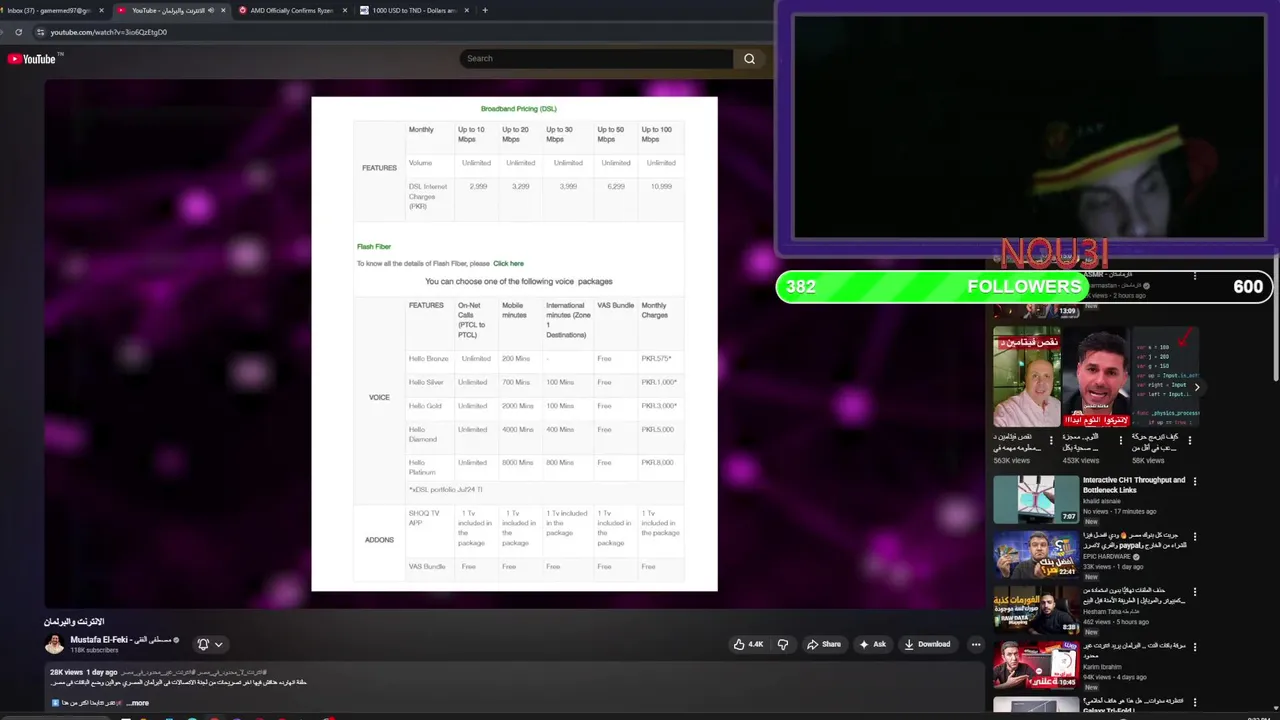Open Mustafa El-Feki channel avatar
The height and width of the screenshot is (720, 1280).
click(54, 644)
